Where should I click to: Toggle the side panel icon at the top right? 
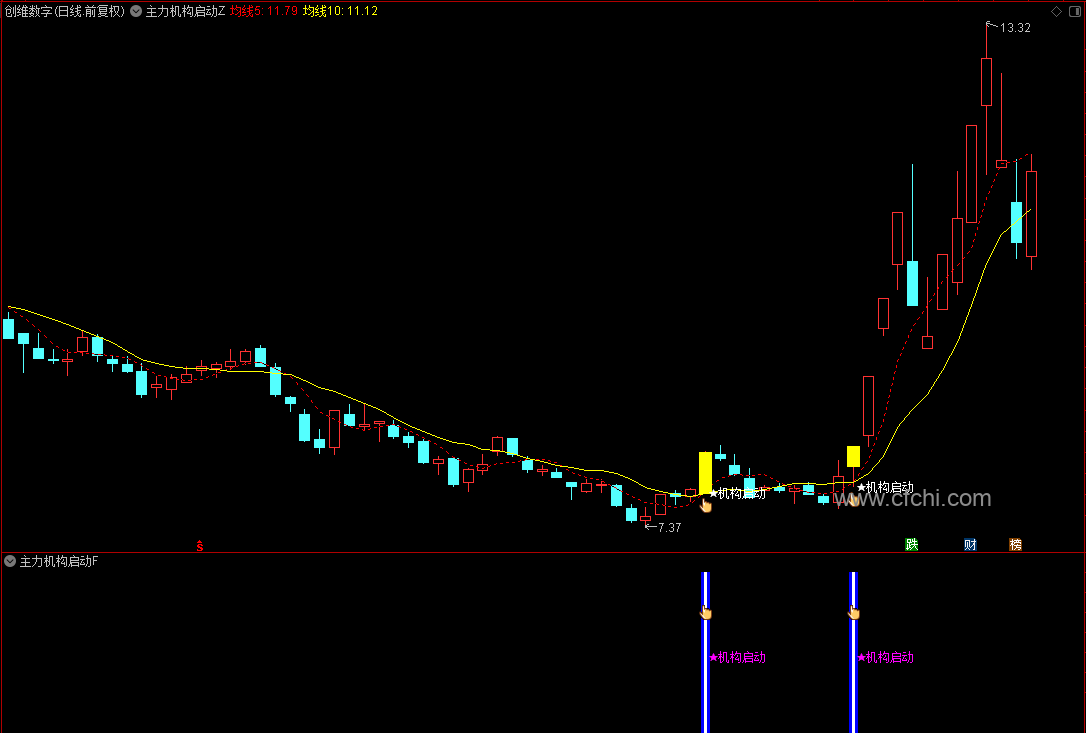coord(1075,11)
